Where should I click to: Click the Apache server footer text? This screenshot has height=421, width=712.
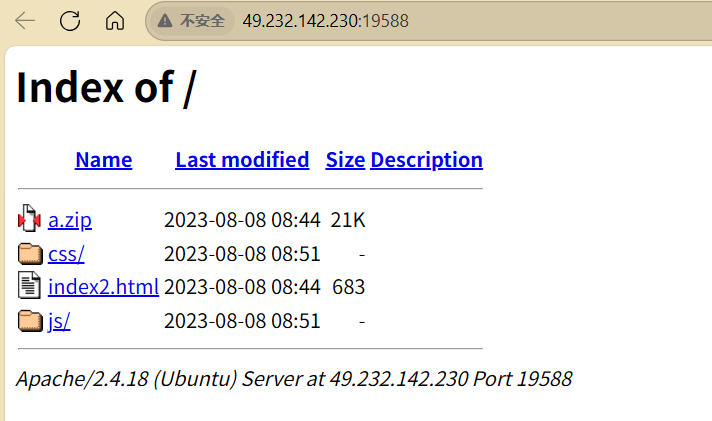point(294,379)
